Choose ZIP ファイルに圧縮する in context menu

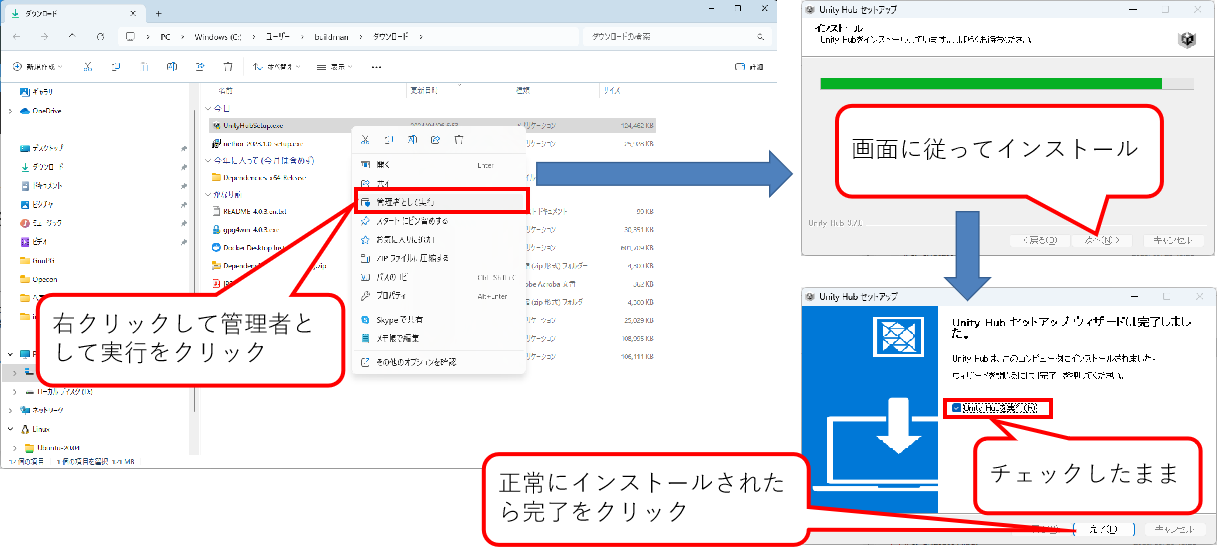[x=438, y=258]
